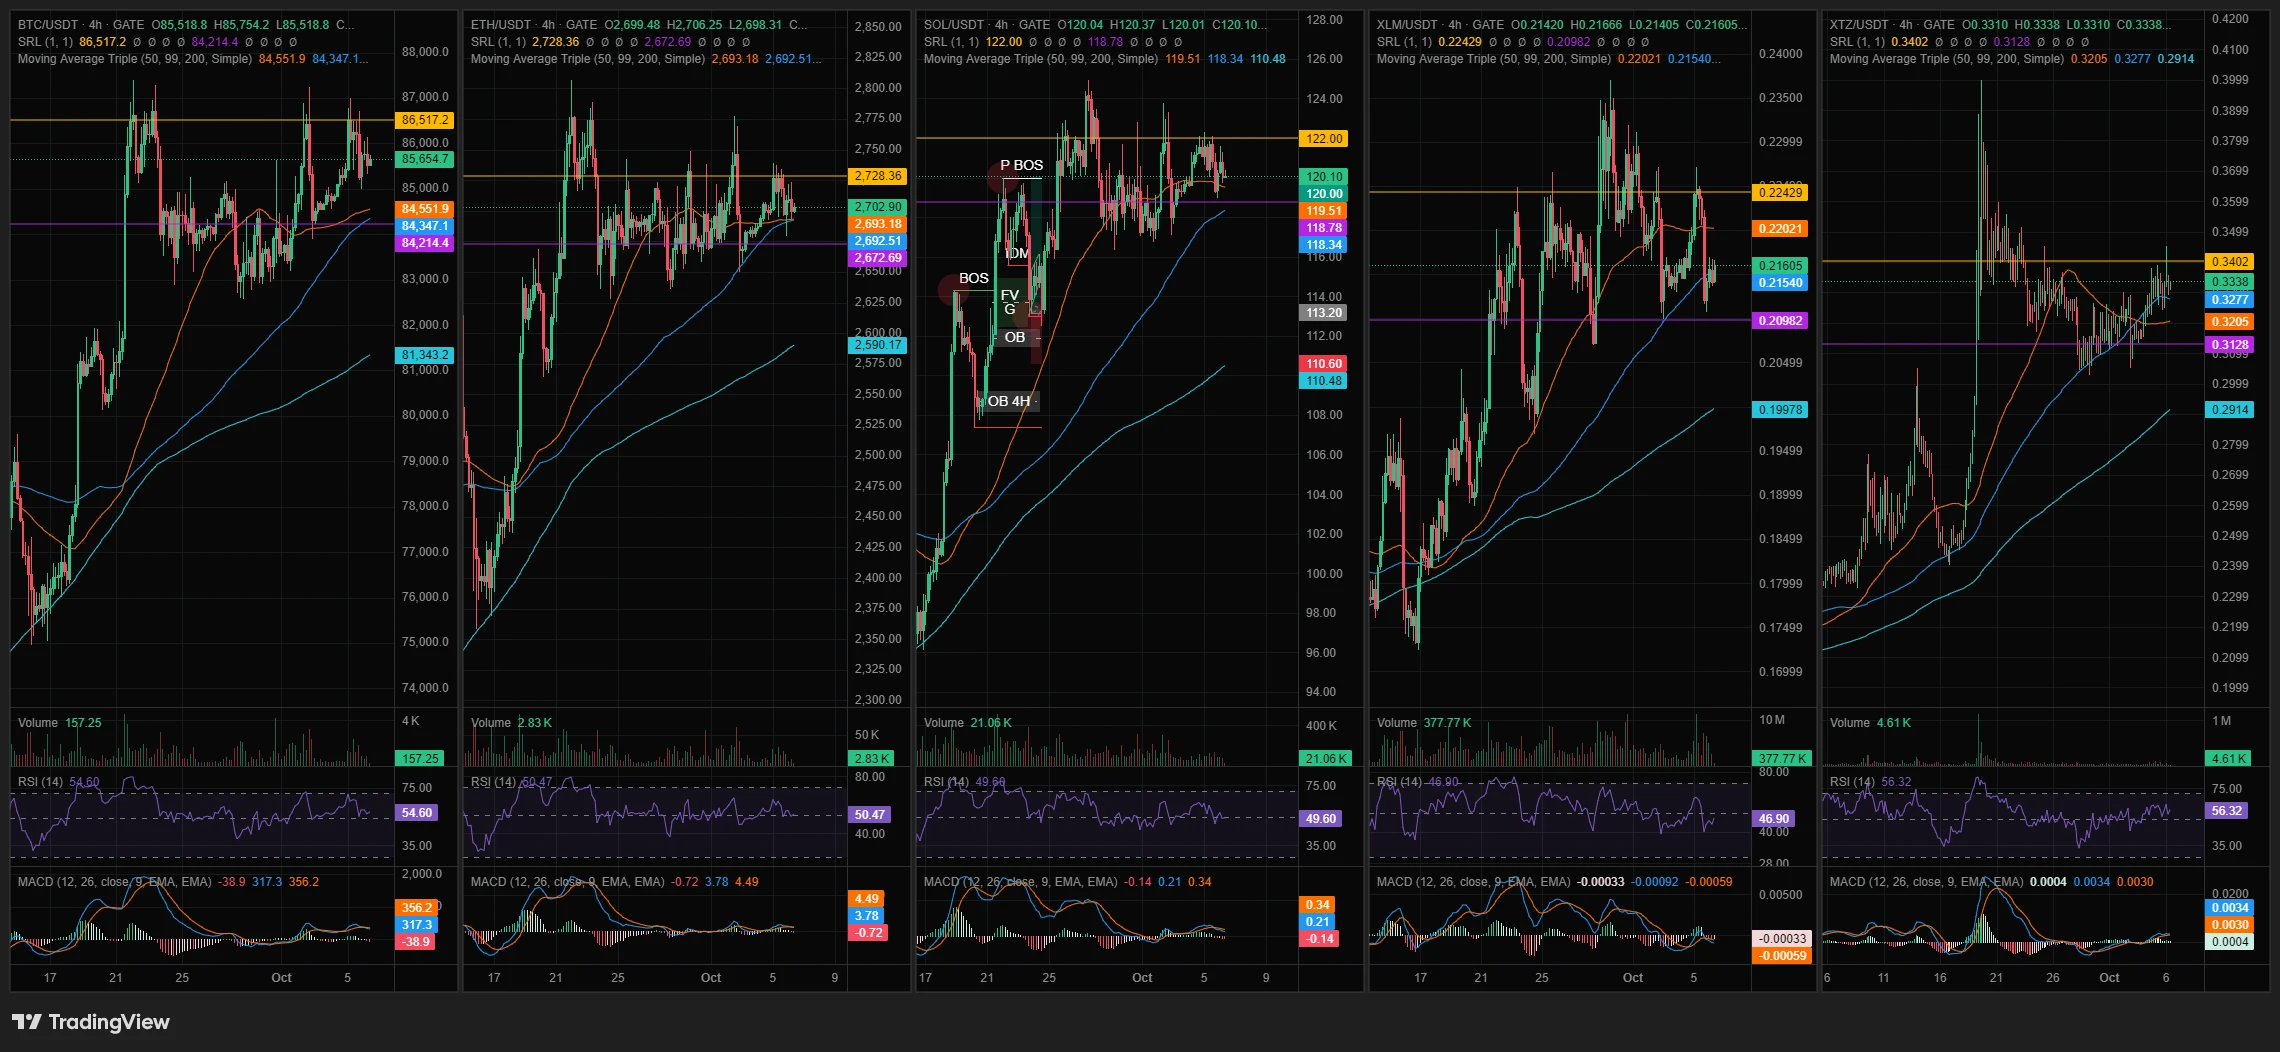Click the Oct date on BTC time axis
2280x1052 pixels.
tap(281, 978)
